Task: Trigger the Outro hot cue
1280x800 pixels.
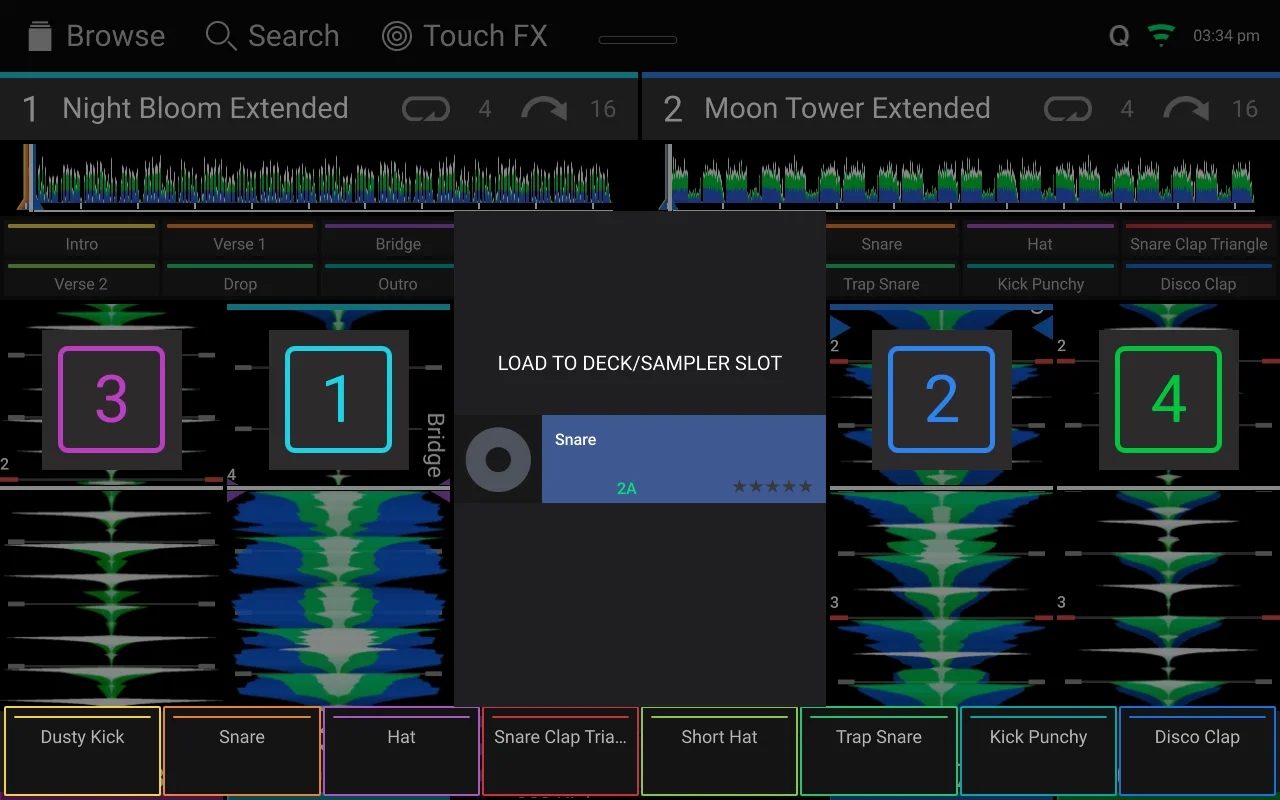Action: point(389,282)
